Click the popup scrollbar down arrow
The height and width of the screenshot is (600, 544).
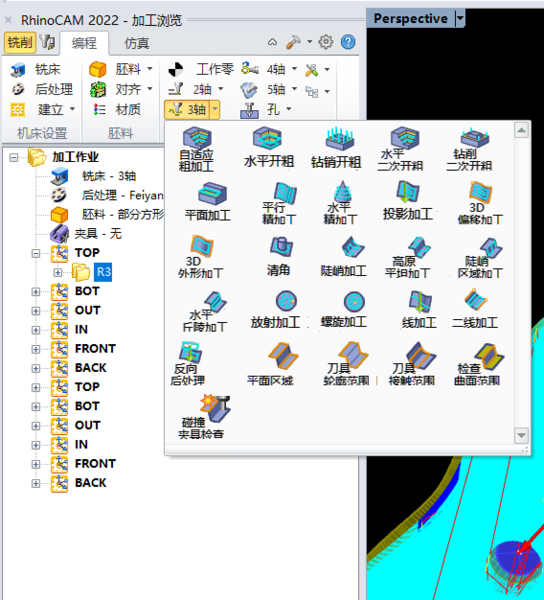(x=521, y=435)
